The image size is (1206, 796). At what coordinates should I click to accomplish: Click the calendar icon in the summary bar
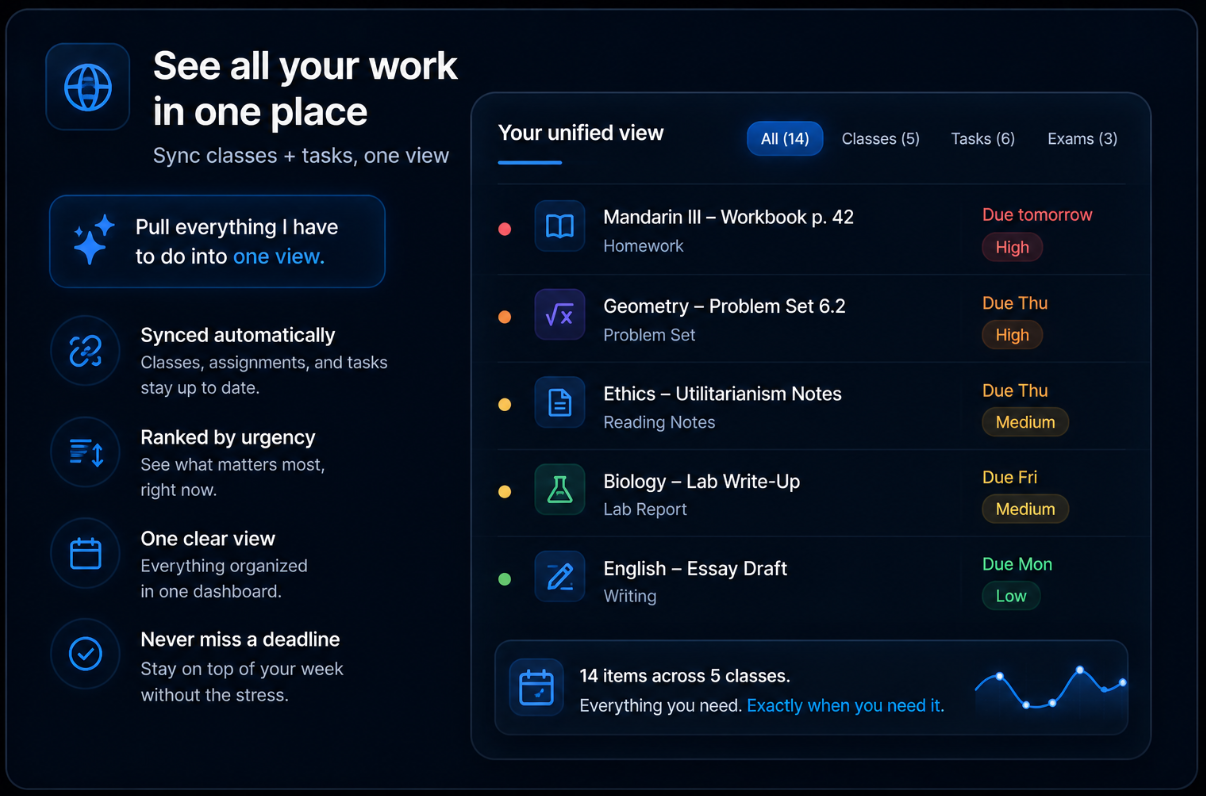[536, 688]
